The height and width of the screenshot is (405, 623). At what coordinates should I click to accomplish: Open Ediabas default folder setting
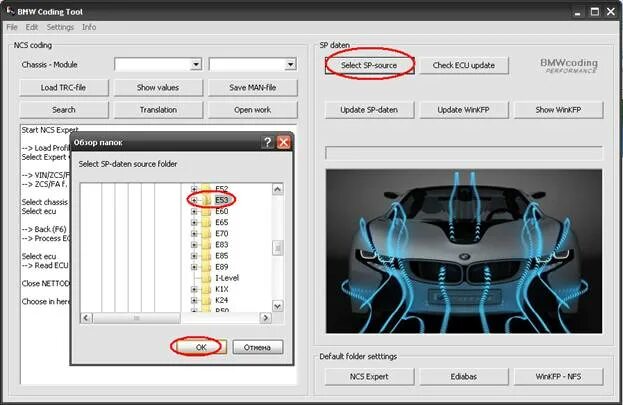(x=464, y=376)
